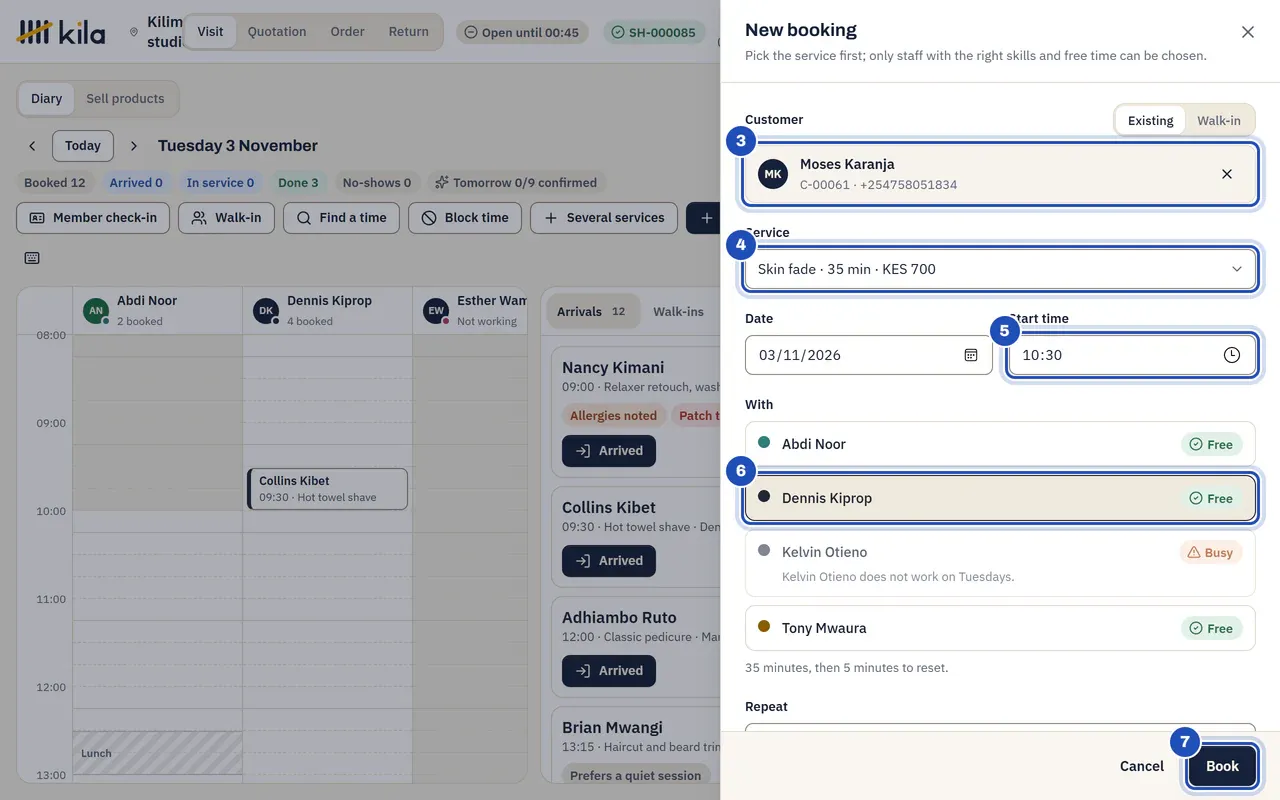This screenshot has width=1280, height=800.
Task: Select the Diary tab
Action: 46,98
